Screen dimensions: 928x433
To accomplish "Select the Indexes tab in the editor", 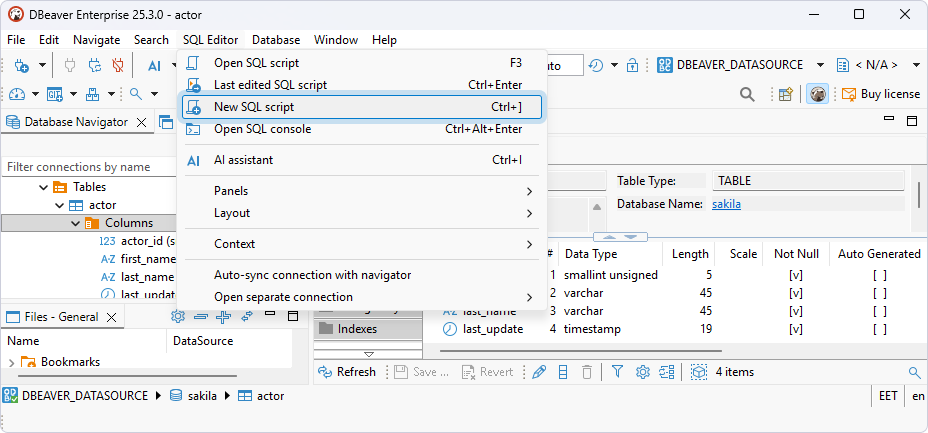I will pos(368,329).
